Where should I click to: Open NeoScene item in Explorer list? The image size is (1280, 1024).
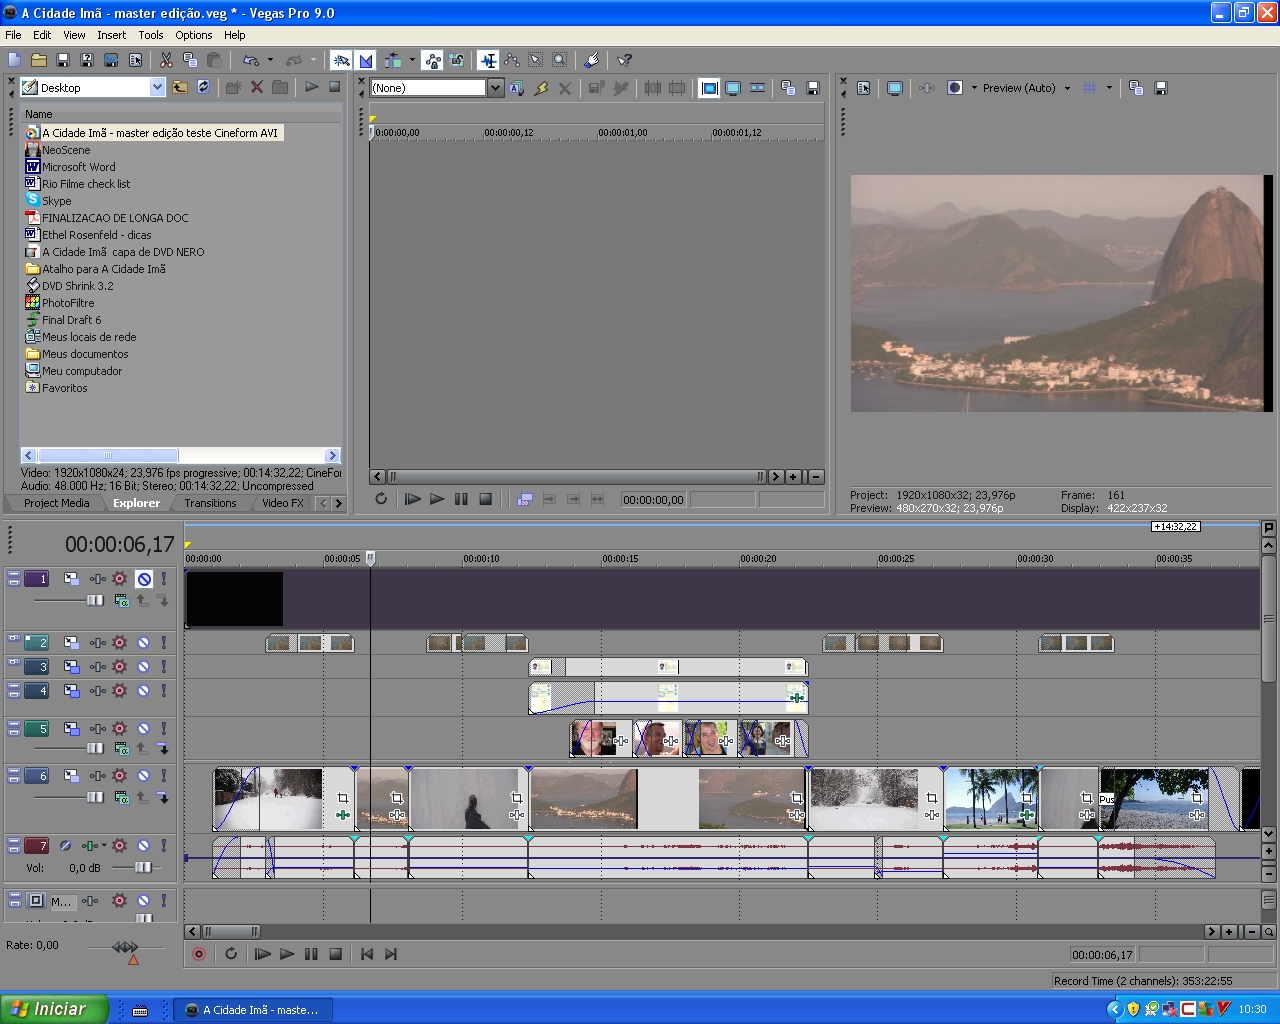[x=66, y=150]
